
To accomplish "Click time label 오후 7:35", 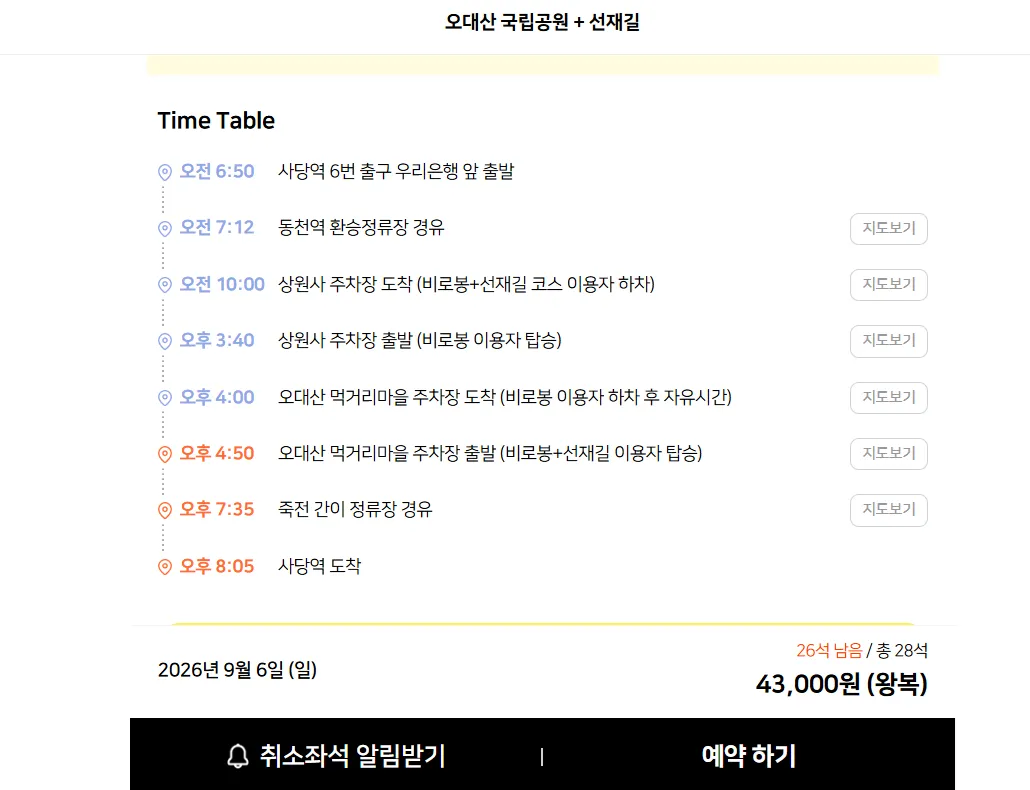I will pyautogui.click(x=217, y=509).
